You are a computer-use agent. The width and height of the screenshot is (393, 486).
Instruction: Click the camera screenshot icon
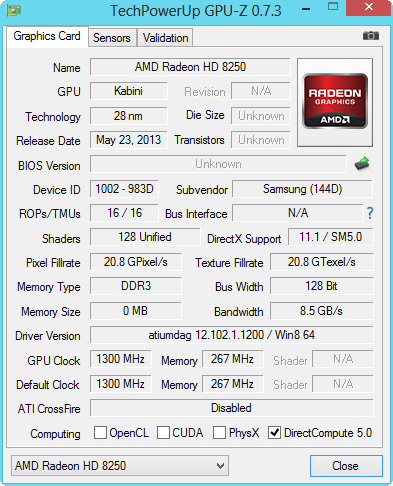[371, 35]
